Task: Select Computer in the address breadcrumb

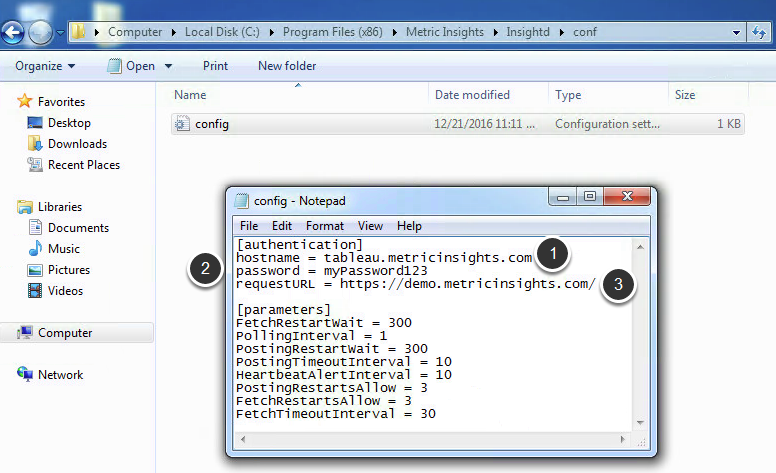Action: [x=135, y=32]
